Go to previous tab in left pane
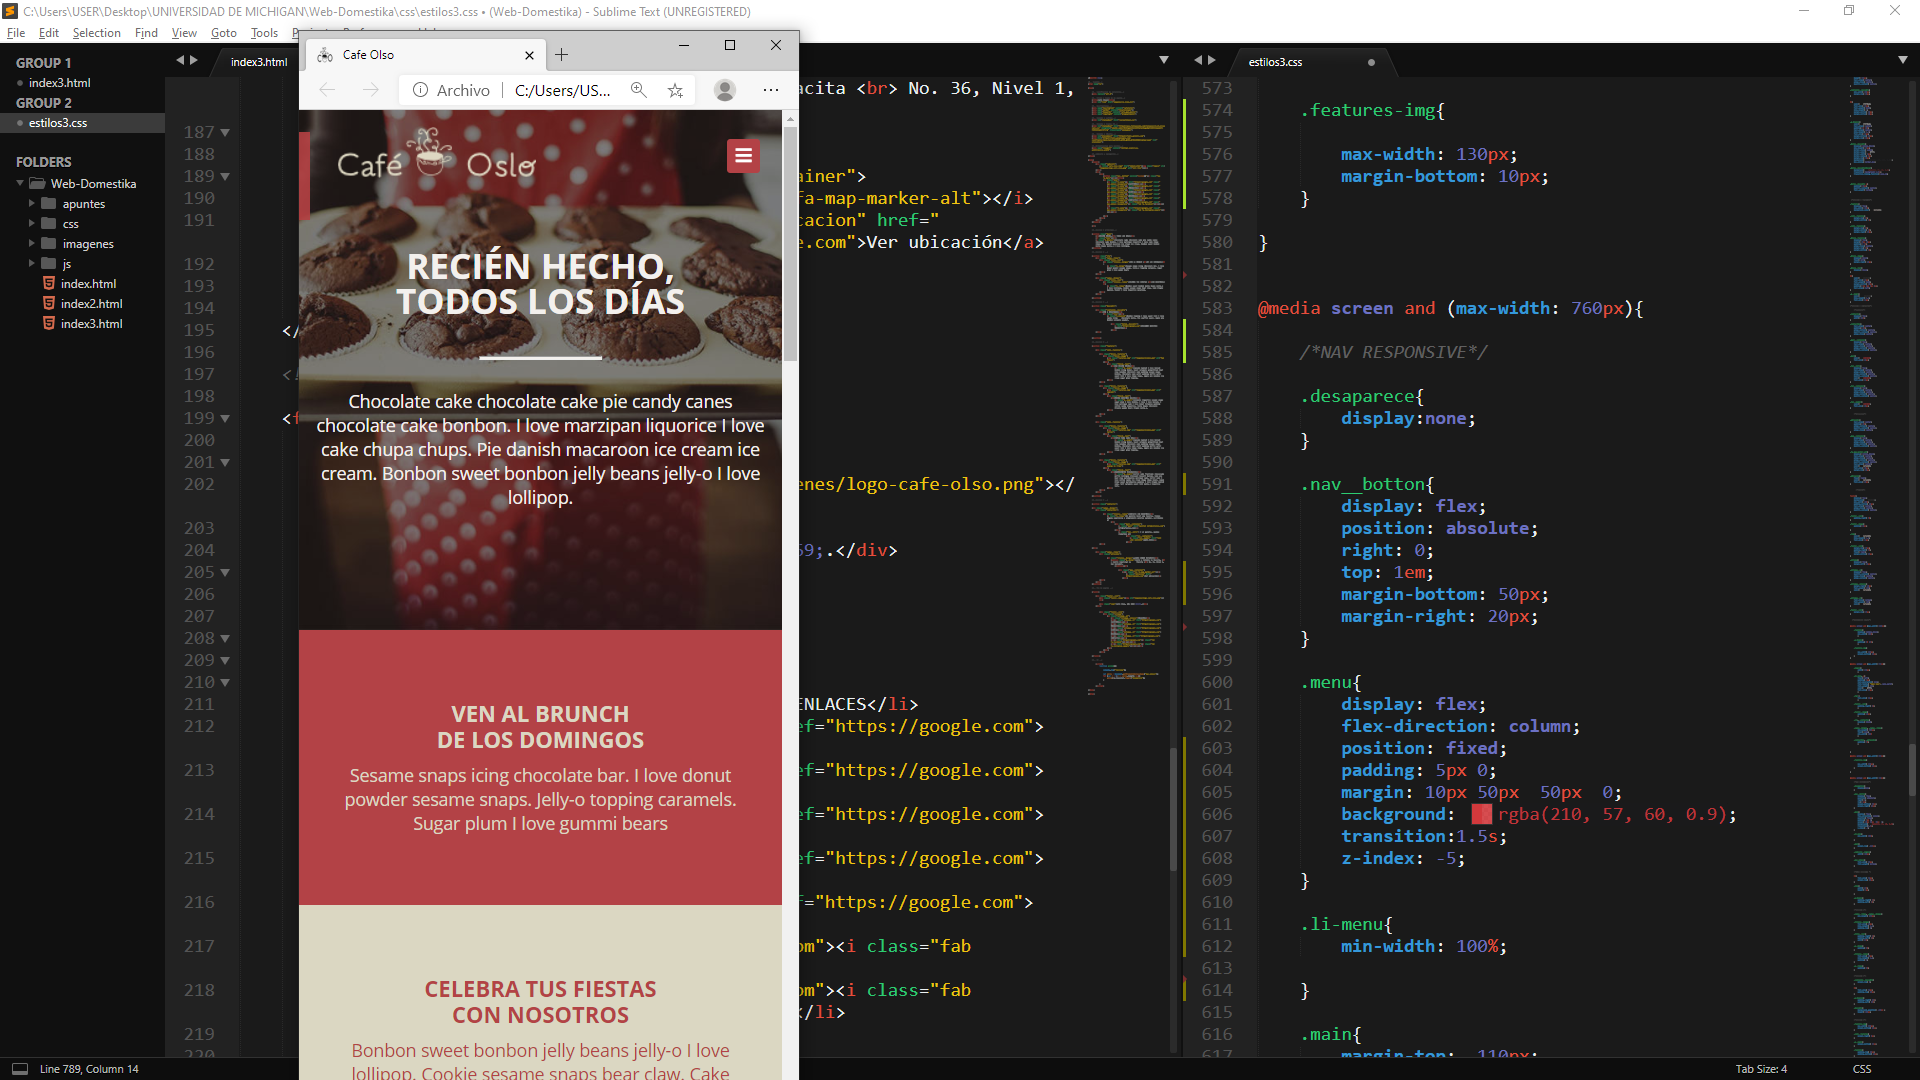 (180, 61)
